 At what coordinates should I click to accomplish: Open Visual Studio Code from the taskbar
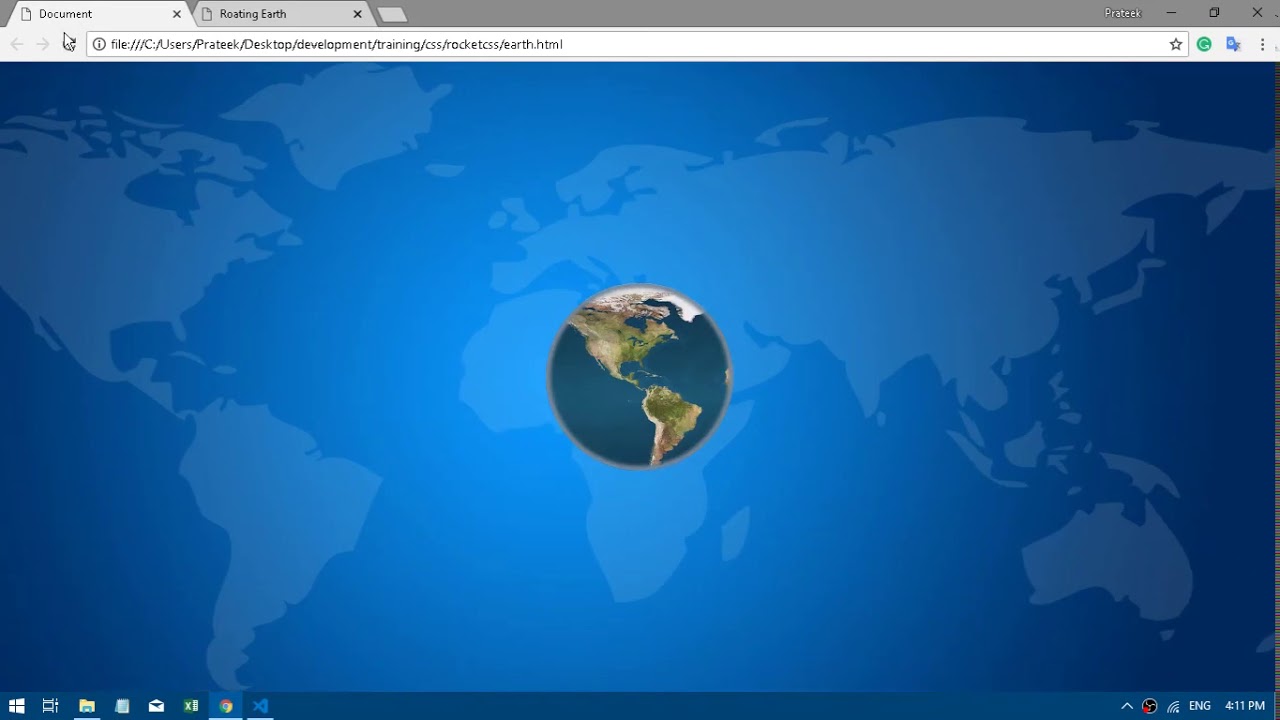(261, 706)
